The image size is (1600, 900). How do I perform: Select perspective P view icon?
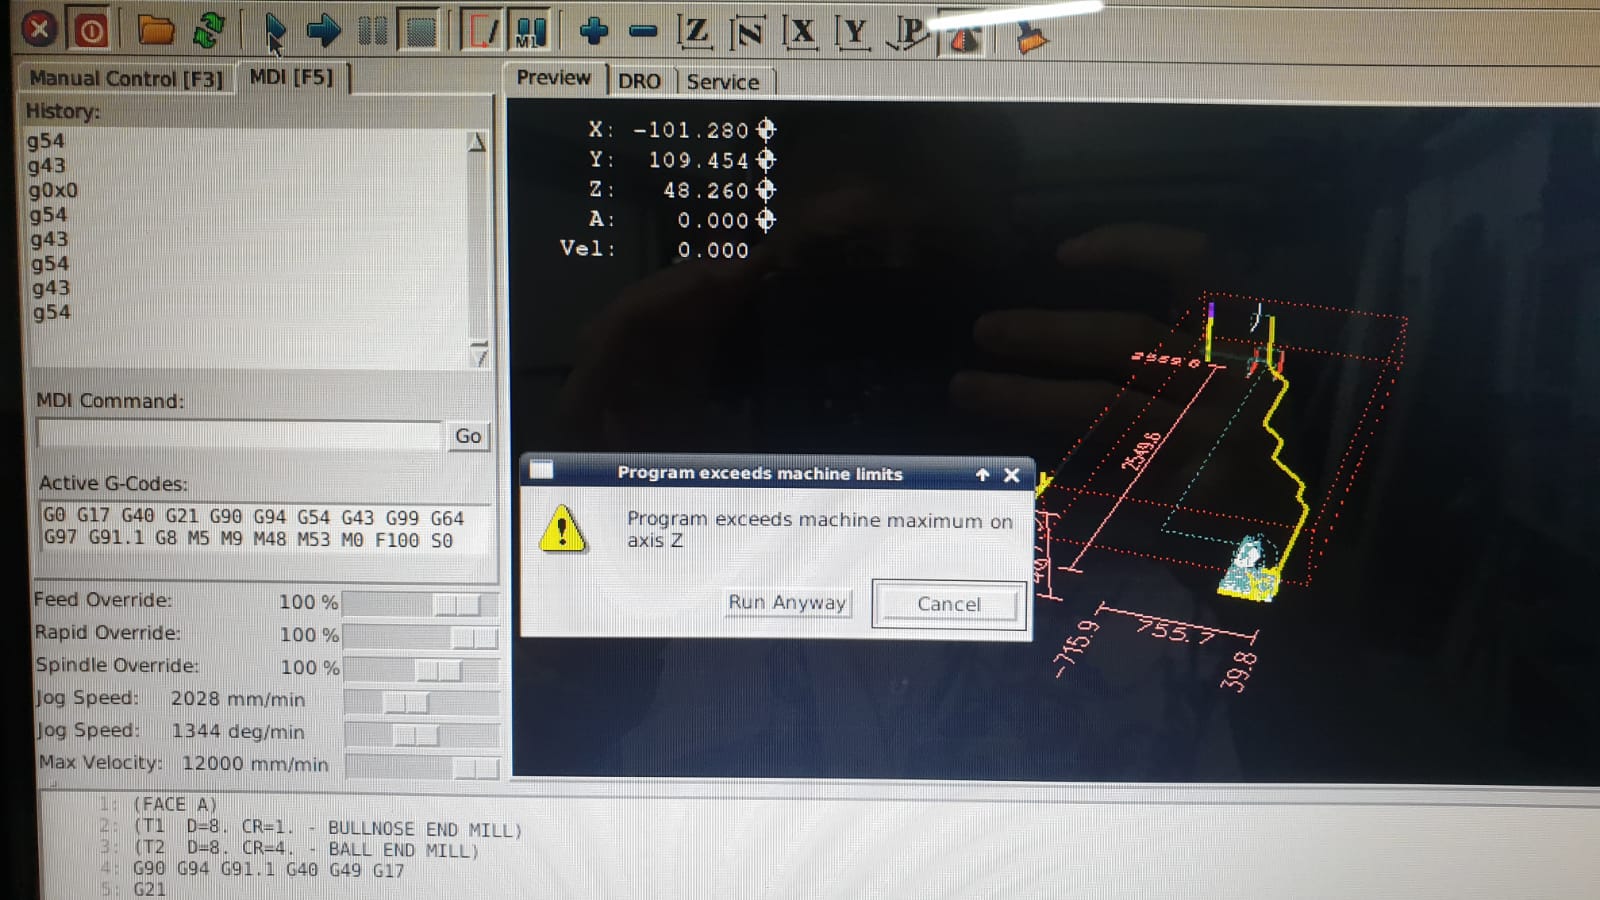pos(906,33)
